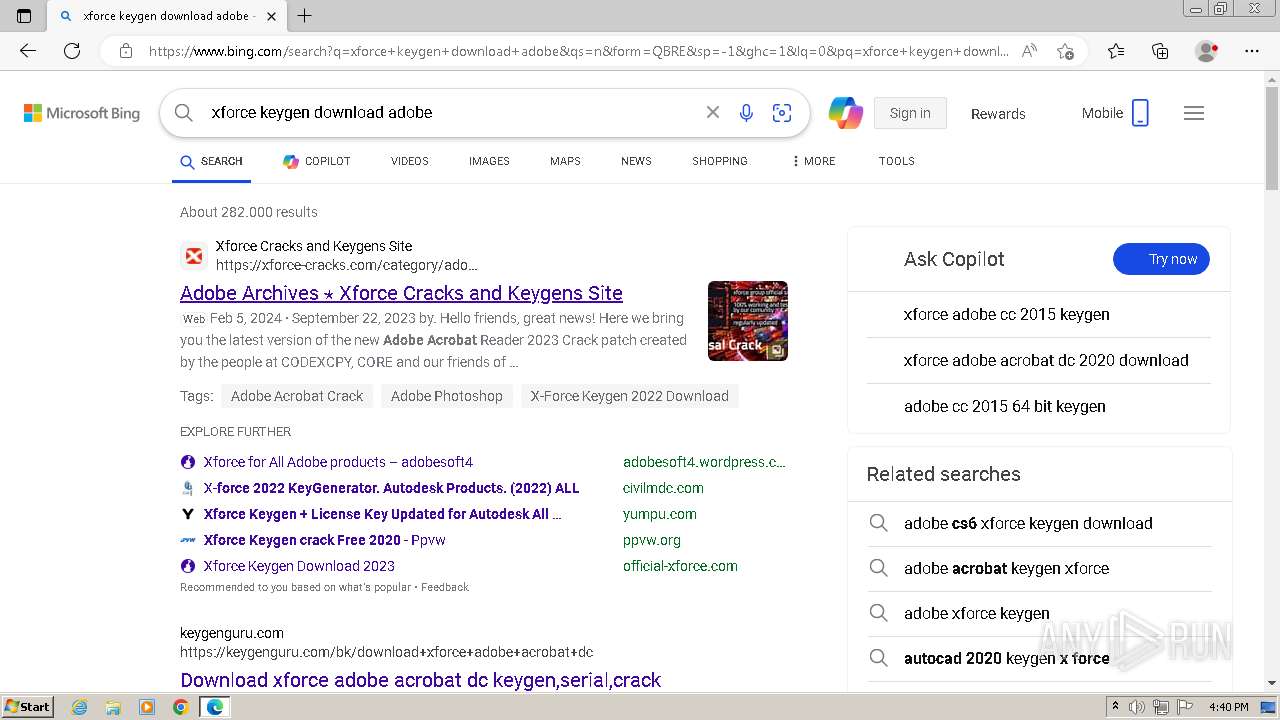1280x720 pixels.
Task: Expand the MORE search categories menu
Action: [x=813, y=161]
